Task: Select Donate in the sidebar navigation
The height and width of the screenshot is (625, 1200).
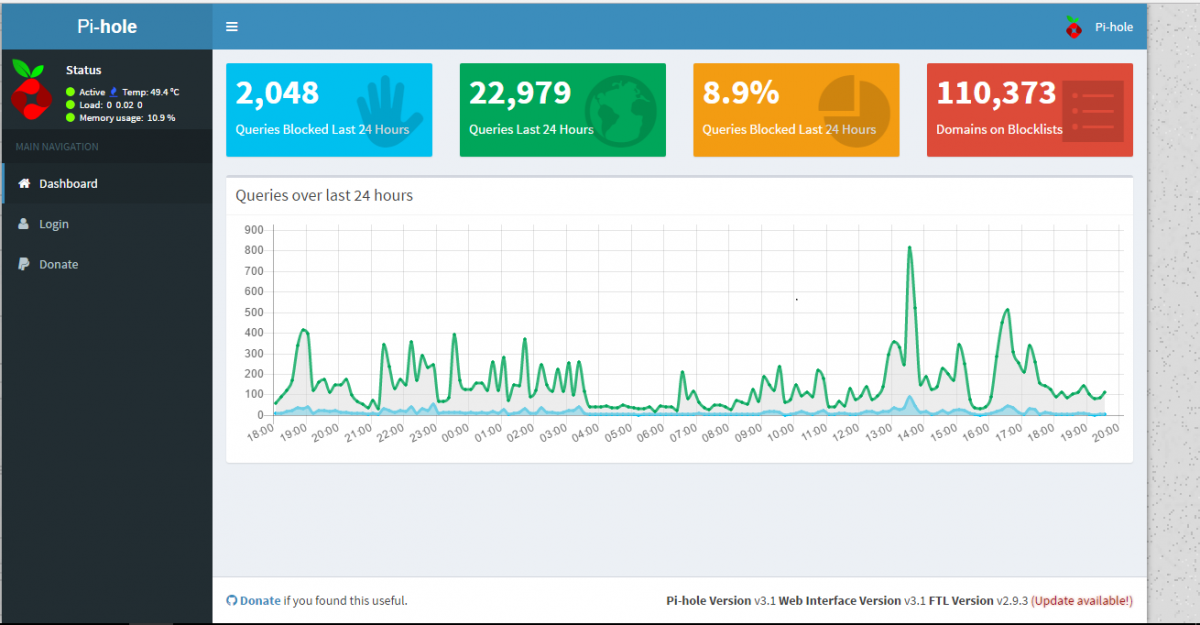Action: tap(107, 264)
